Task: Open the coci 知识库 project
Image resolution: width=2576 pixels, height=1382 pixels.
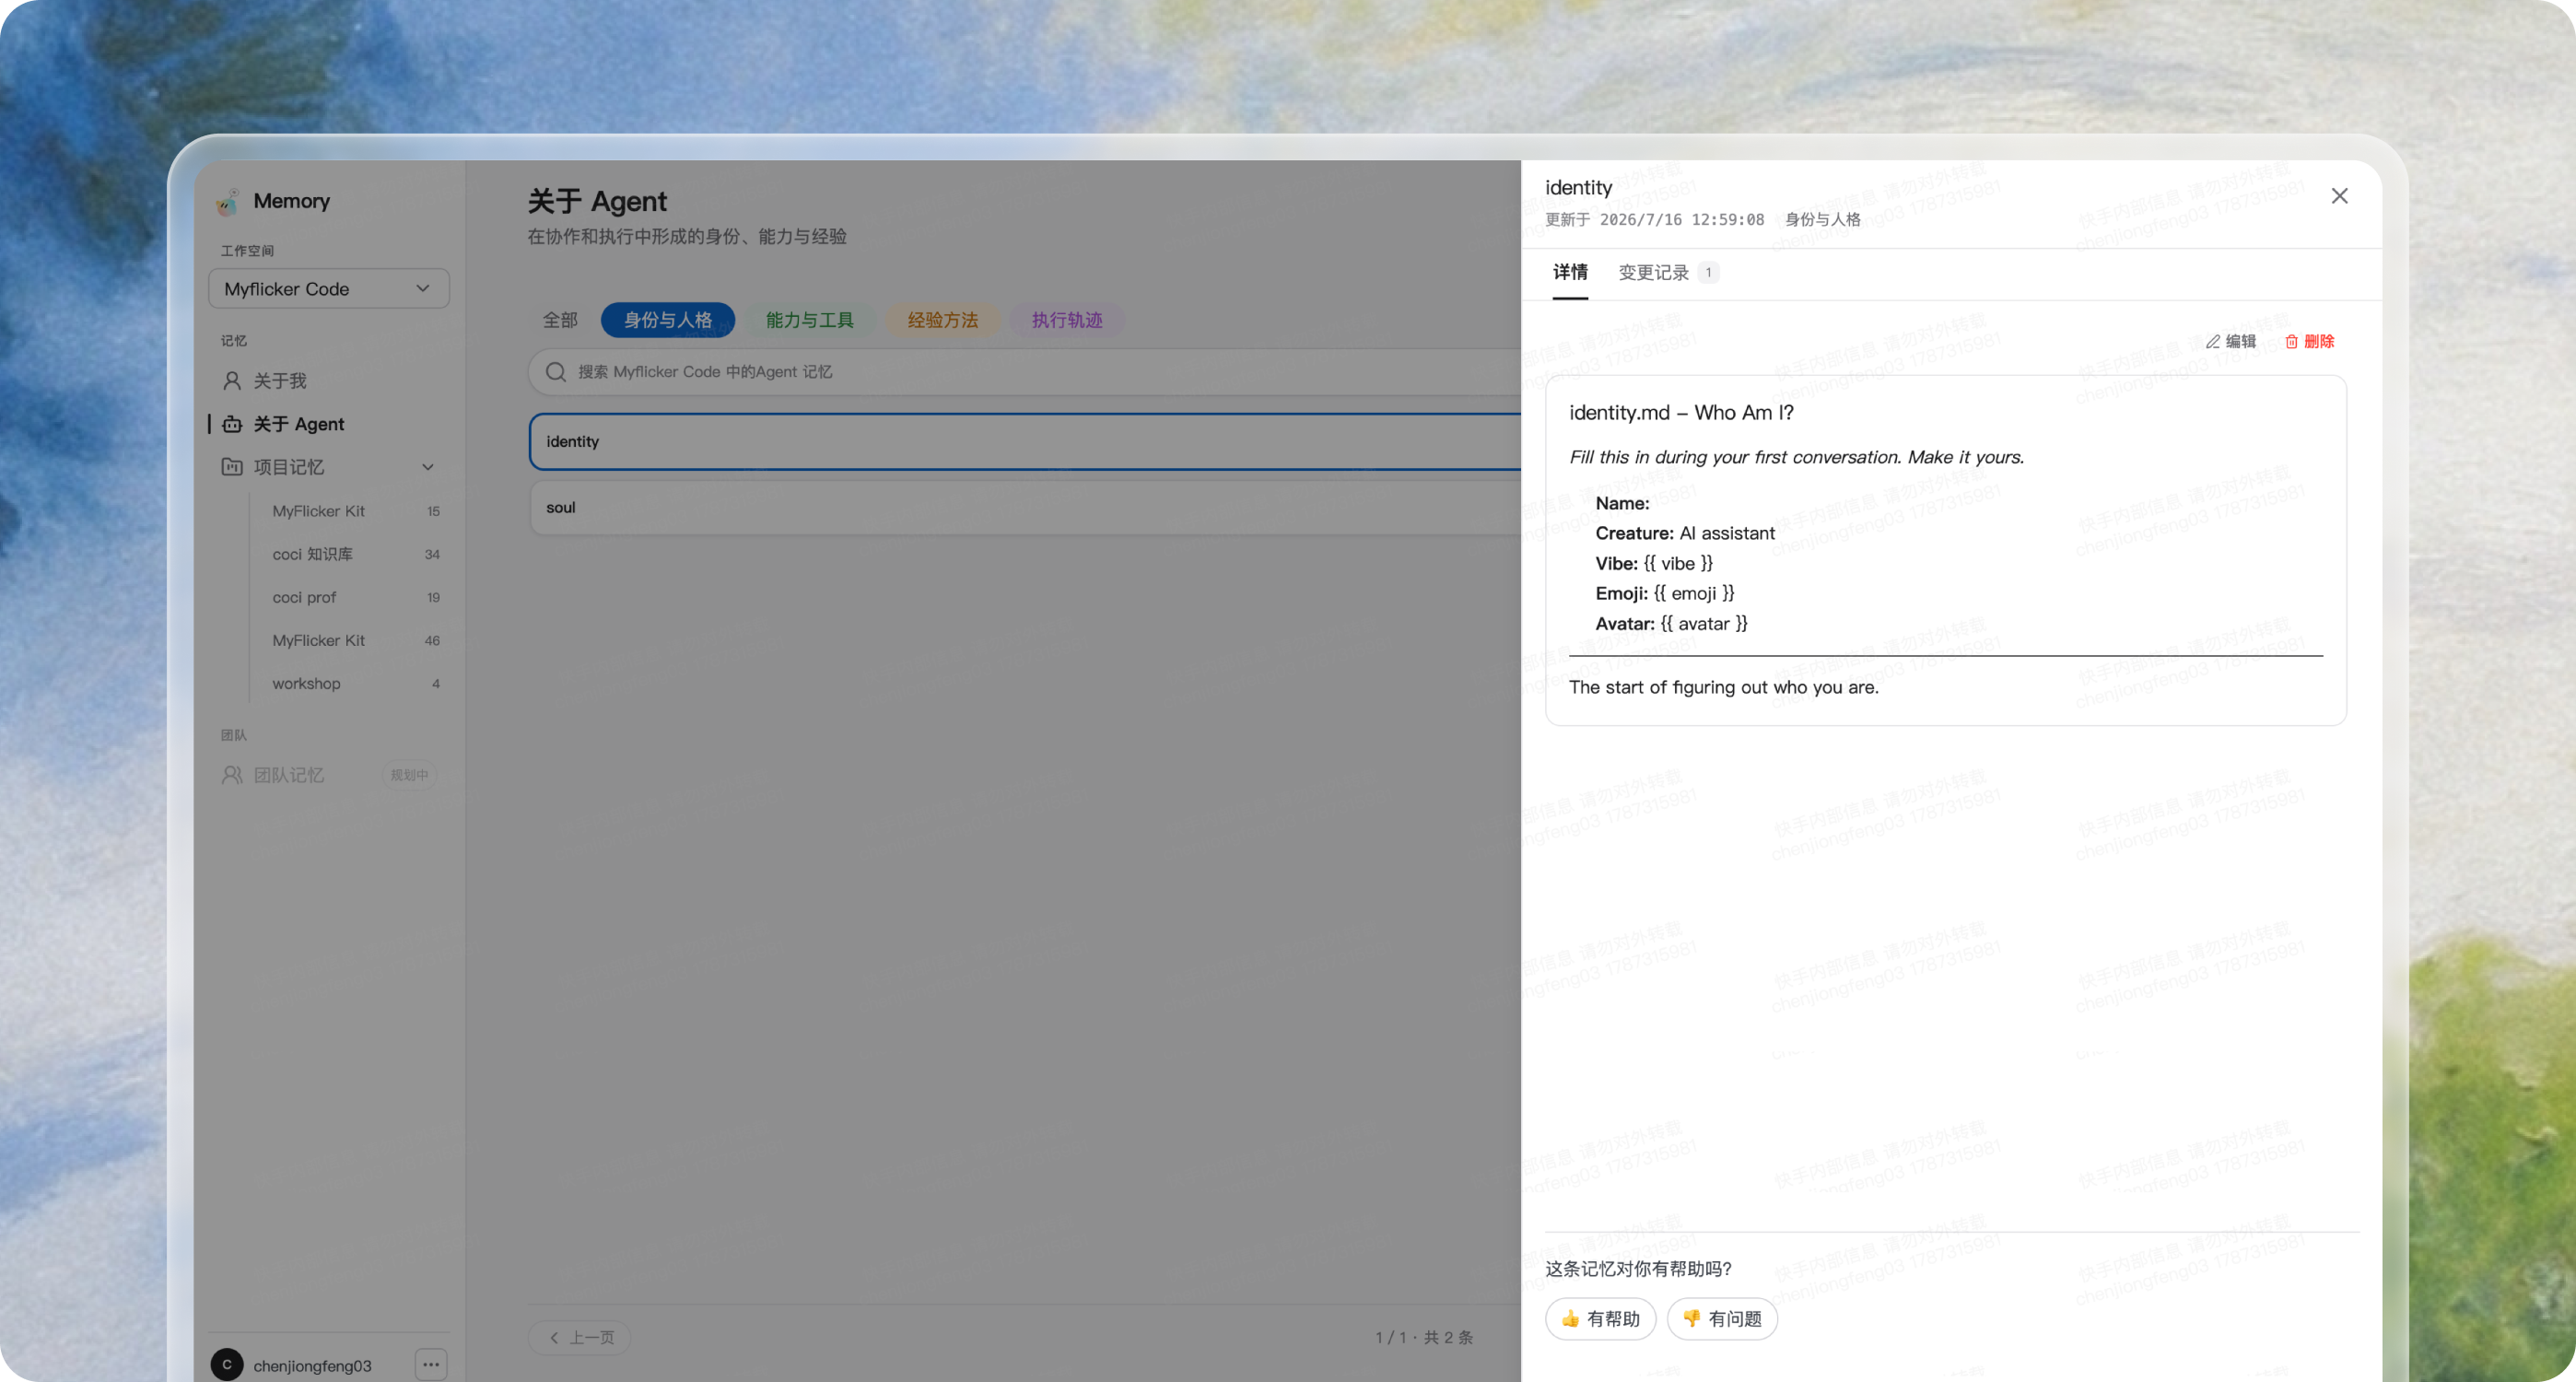Action: (354, 554)
